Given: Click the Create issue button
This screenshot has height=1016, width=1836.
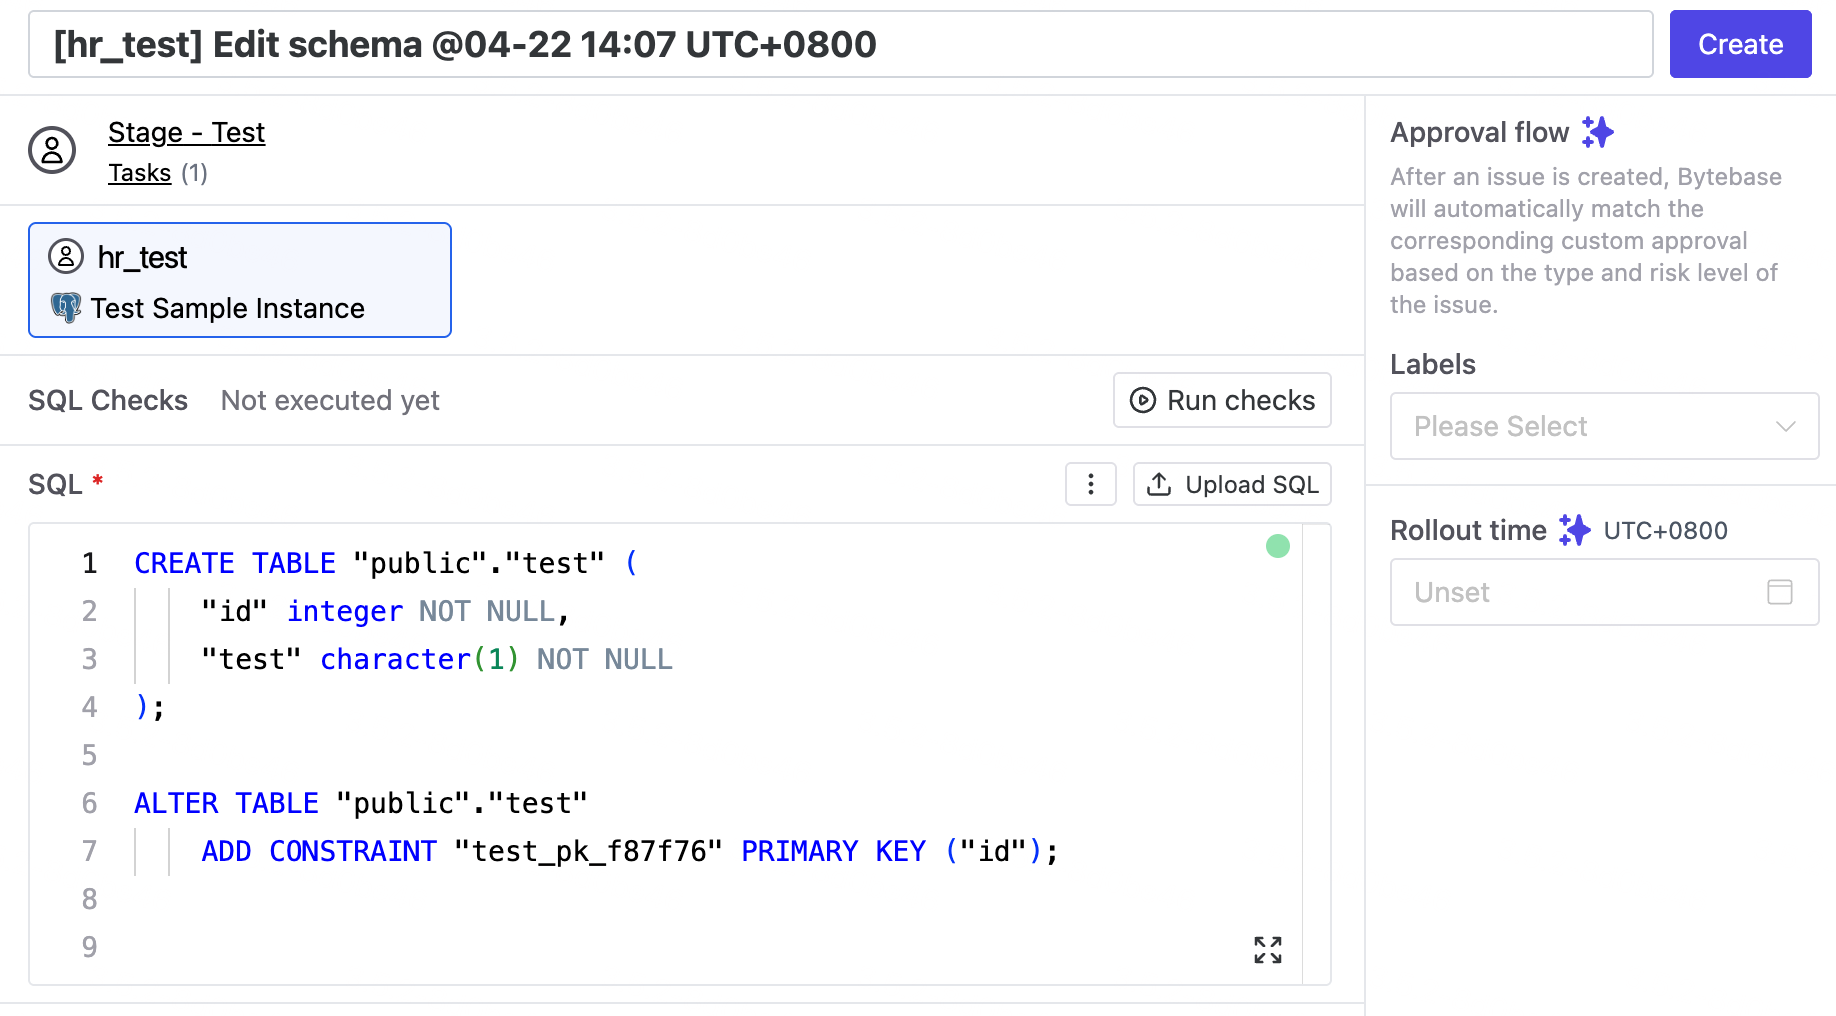Looking at the screenshot, I should (x=1740, y=44).
